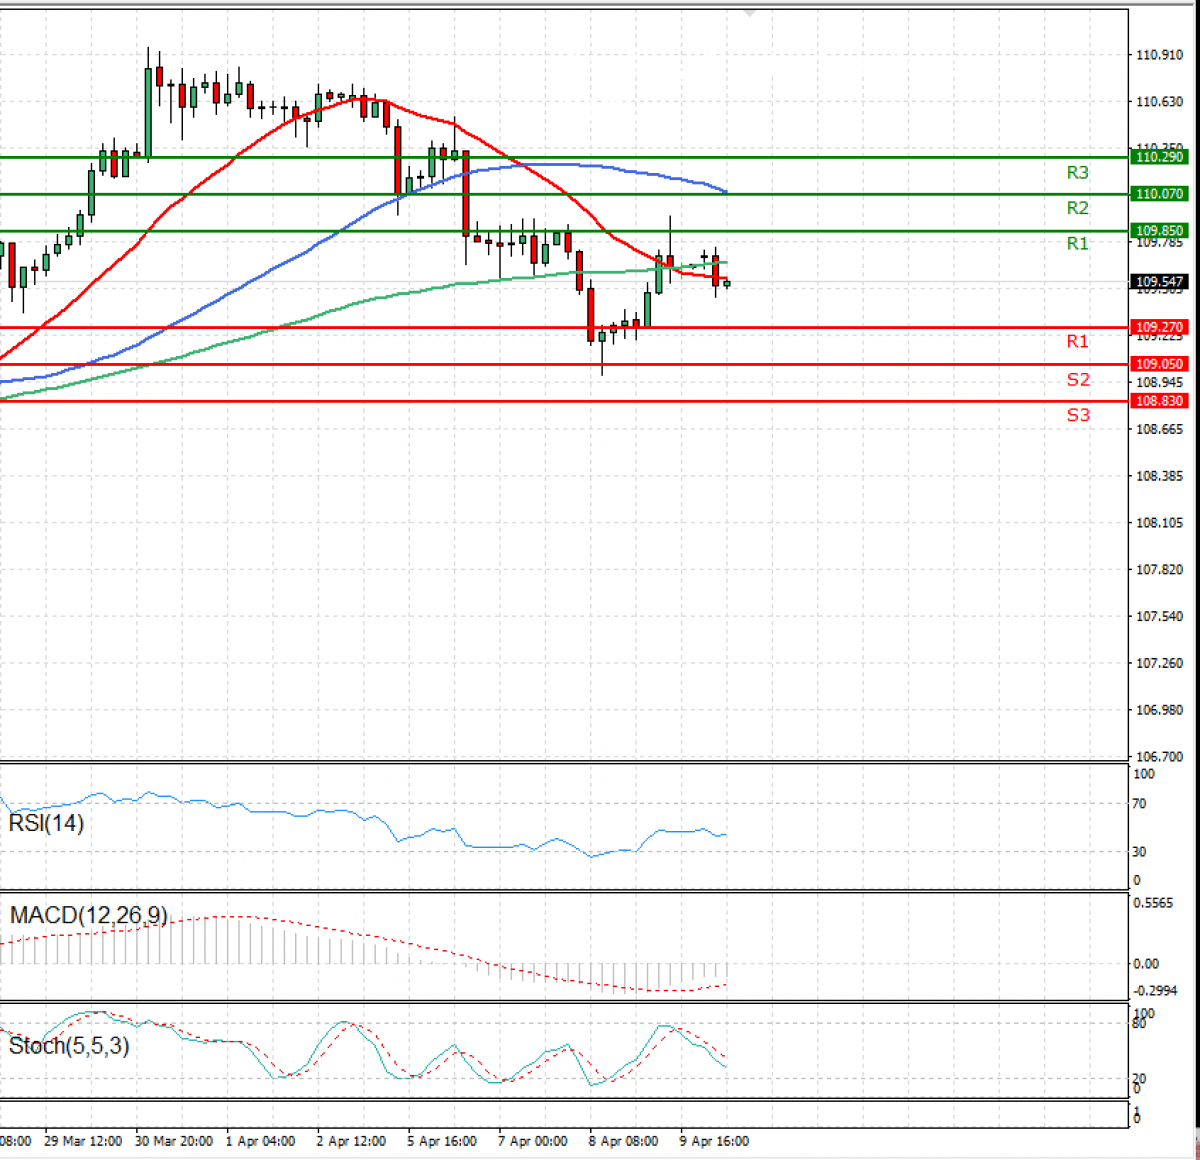Image resolution: width=1200 pixels, height=1160 pixels.
Task: Select the 106.700 price axis value
Action: pos(1160,757)
